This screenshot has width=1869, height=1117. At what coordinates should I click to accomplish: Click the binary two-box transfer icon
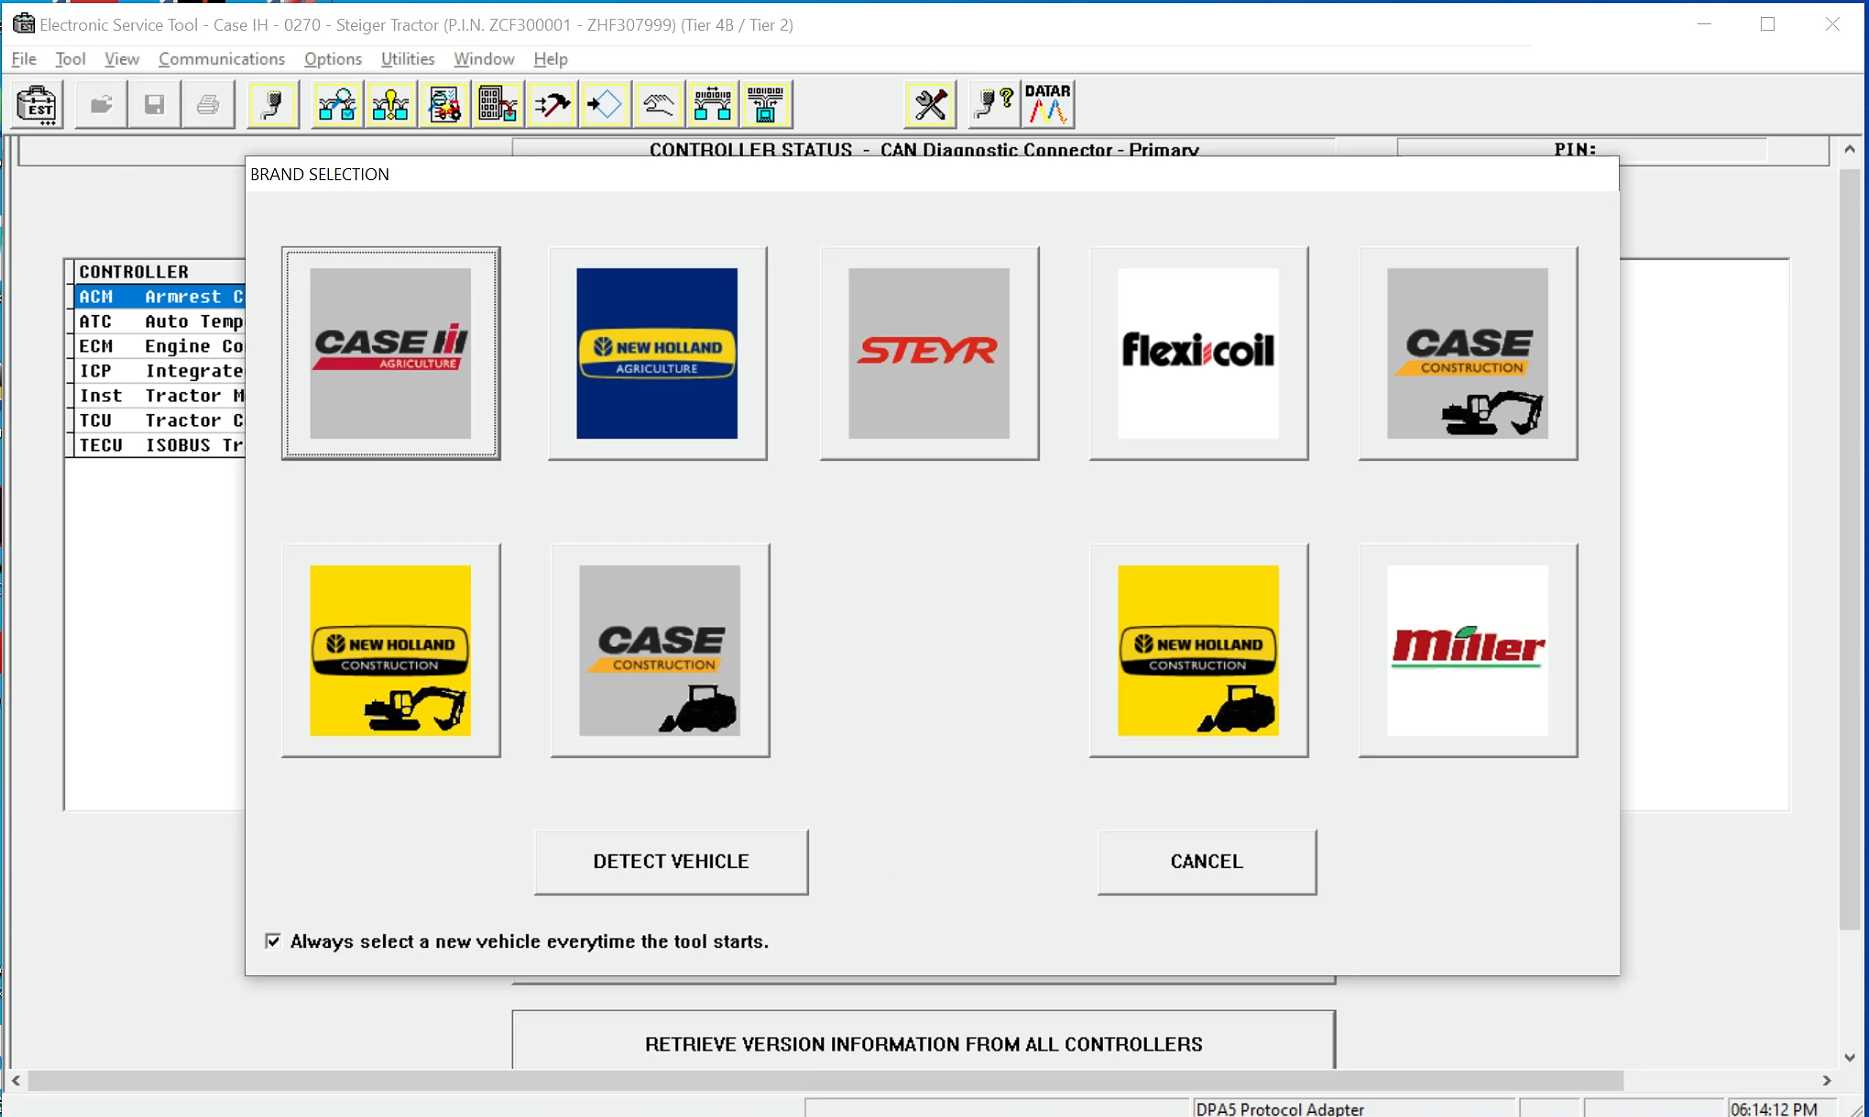(712, 104)
